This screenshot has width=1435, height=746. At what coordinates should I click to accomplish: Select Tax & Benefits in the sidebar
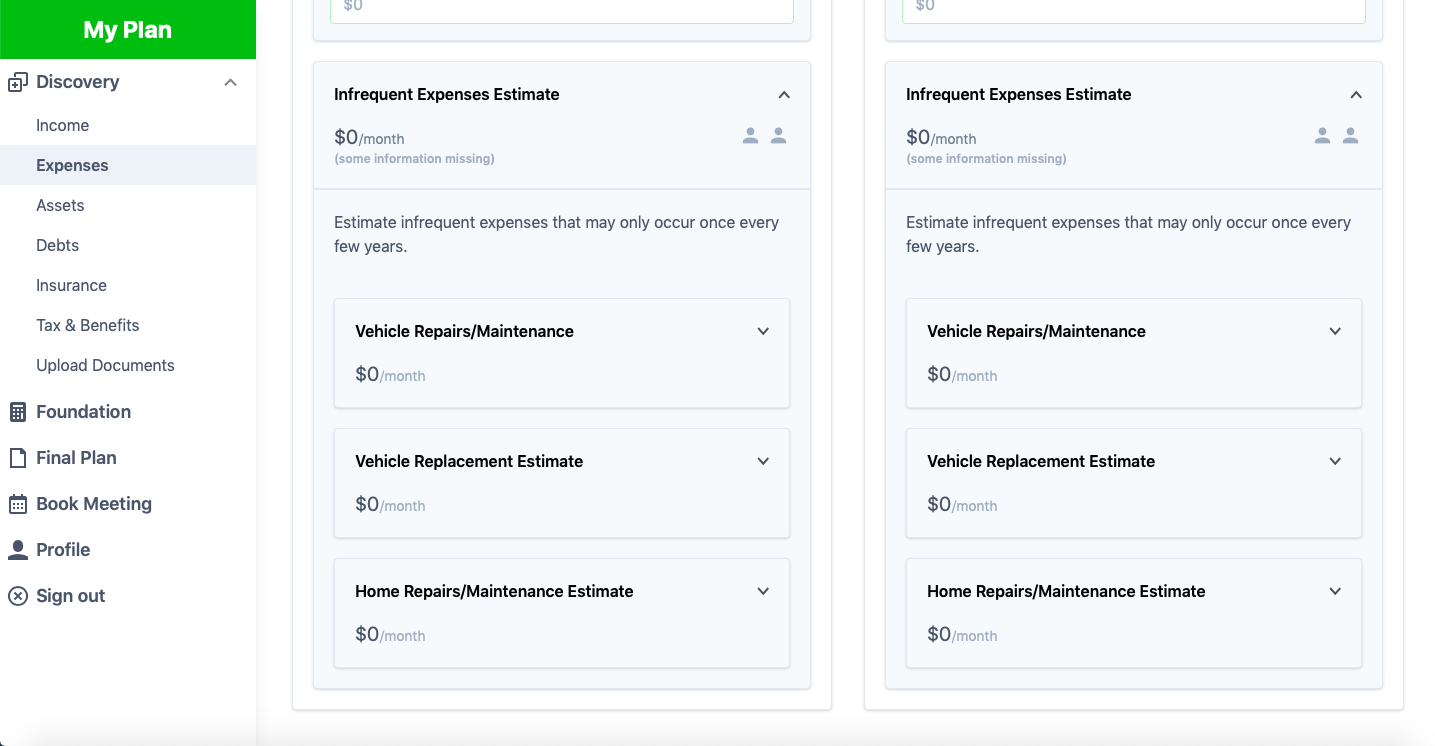point(88,325)
